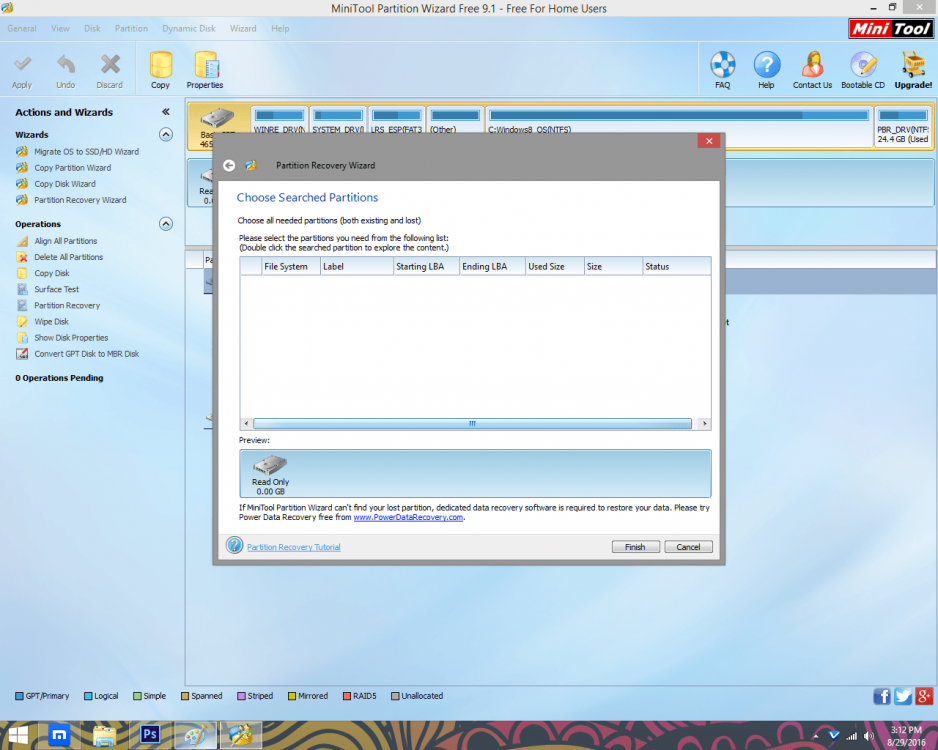Click the Finish button
The height and width of the screenshot is (750, 938).
tap(635, 547)
